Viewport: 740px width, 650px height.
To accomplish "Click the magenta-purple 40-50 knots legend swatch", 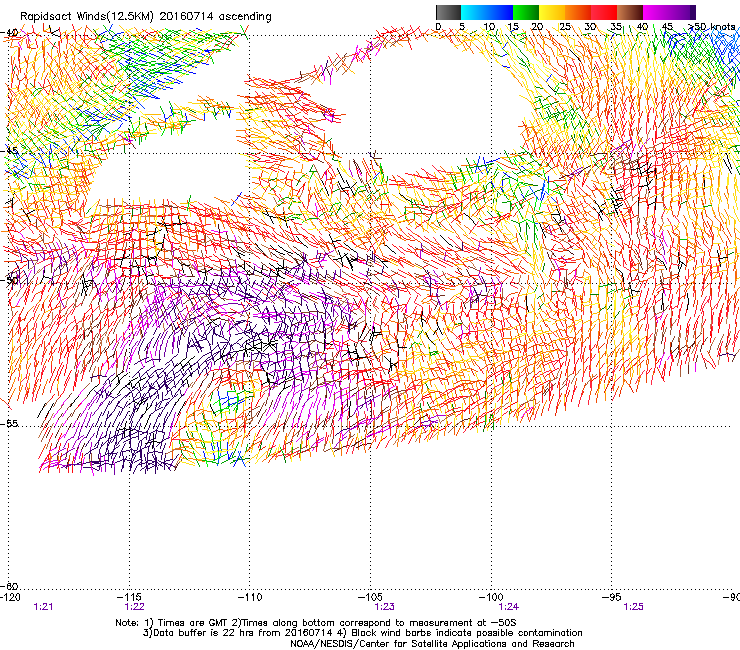I will [669, 12].
